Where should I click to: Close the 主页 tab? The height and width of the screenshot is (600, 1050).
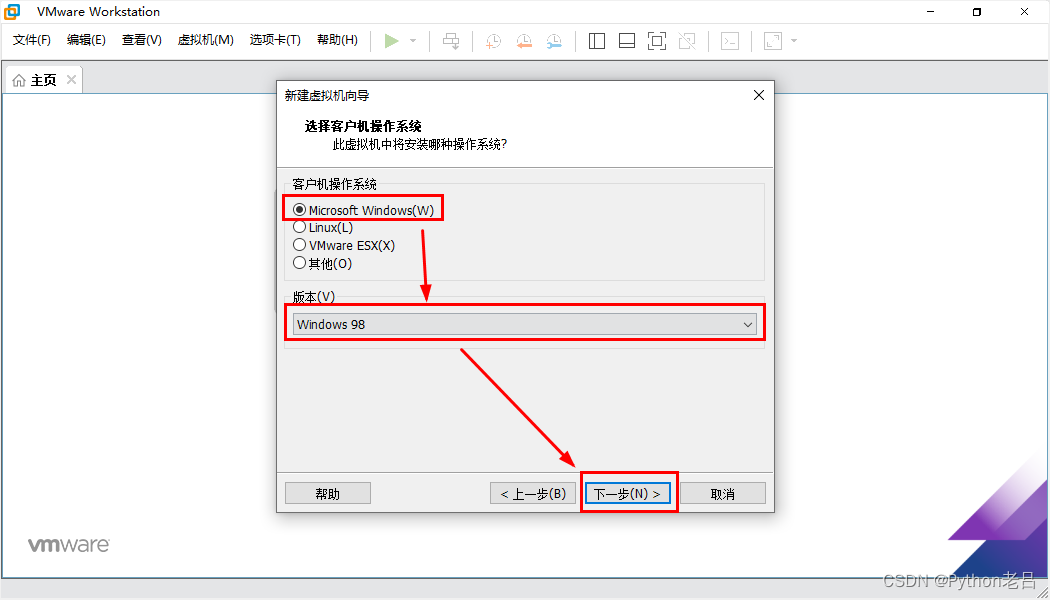71,80
